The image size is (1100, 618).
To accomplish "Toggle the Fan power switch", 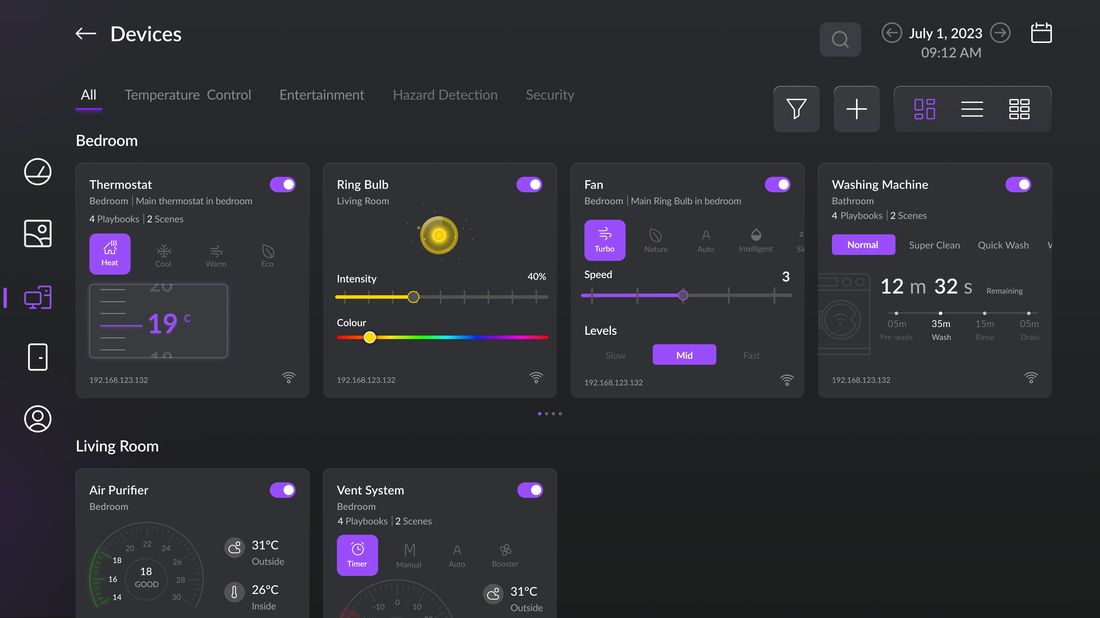I will click(777, 184).
